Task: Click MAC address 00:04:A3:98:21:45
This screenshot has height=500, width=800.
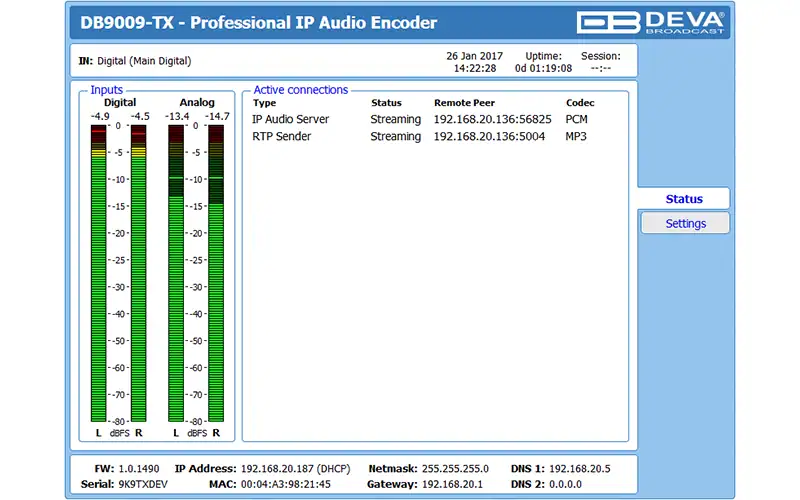Action: tap(286, 484)
